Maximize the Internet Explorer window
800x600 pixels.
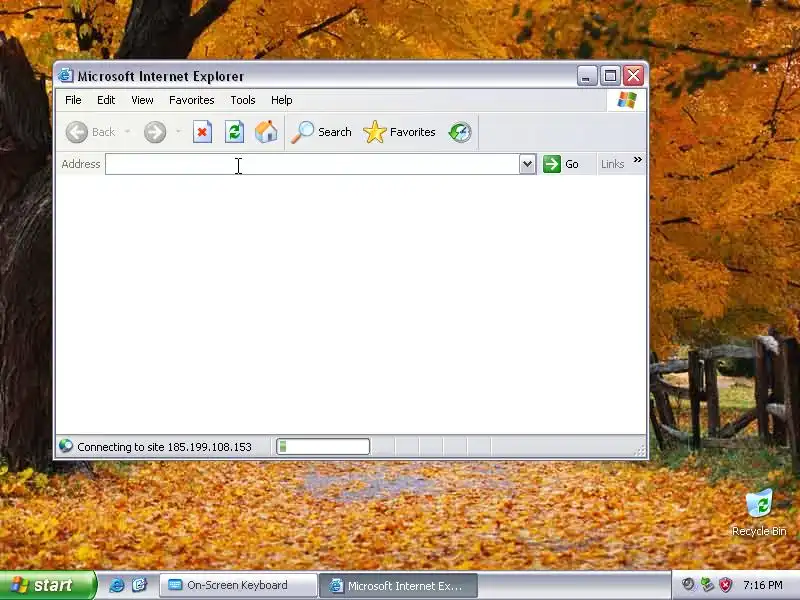point(610,76)
